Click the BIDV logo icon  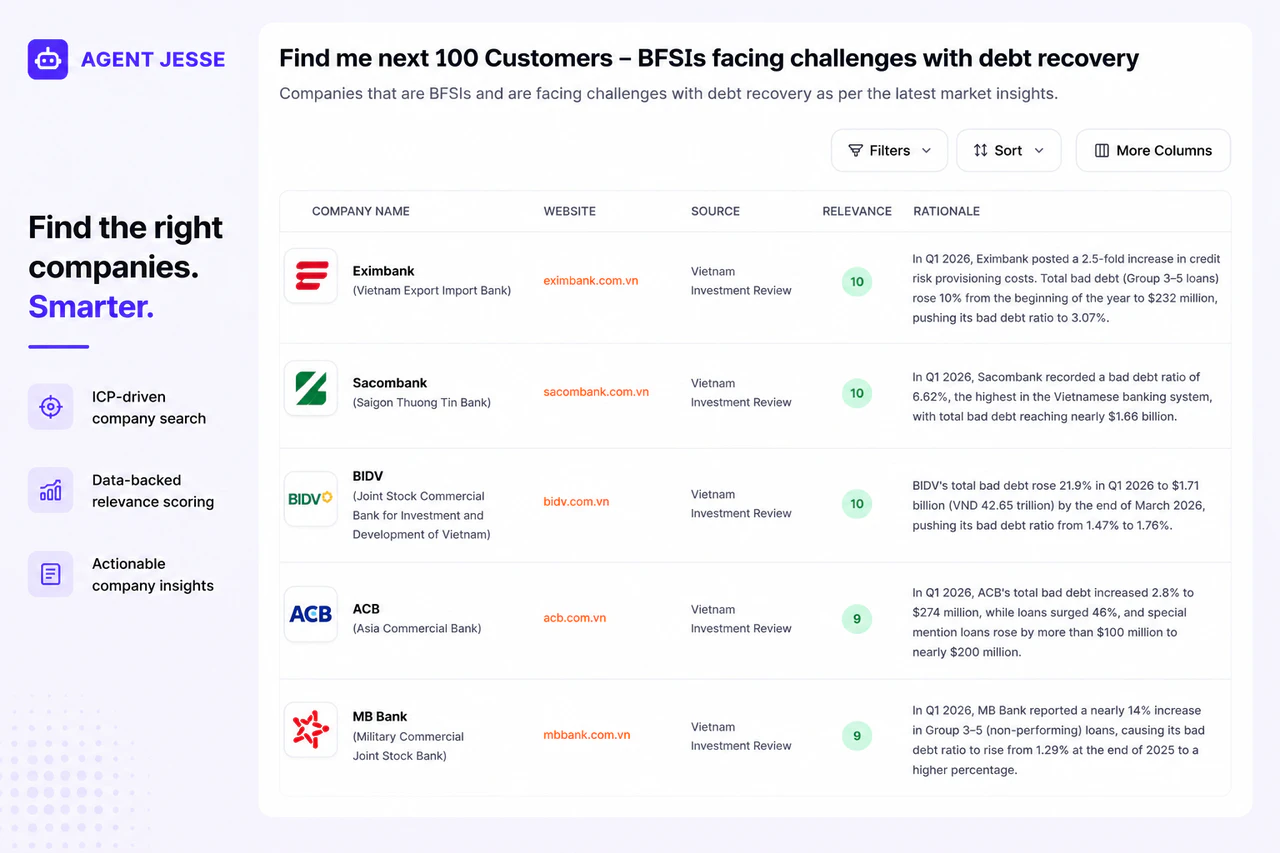[x=311, y=499]
